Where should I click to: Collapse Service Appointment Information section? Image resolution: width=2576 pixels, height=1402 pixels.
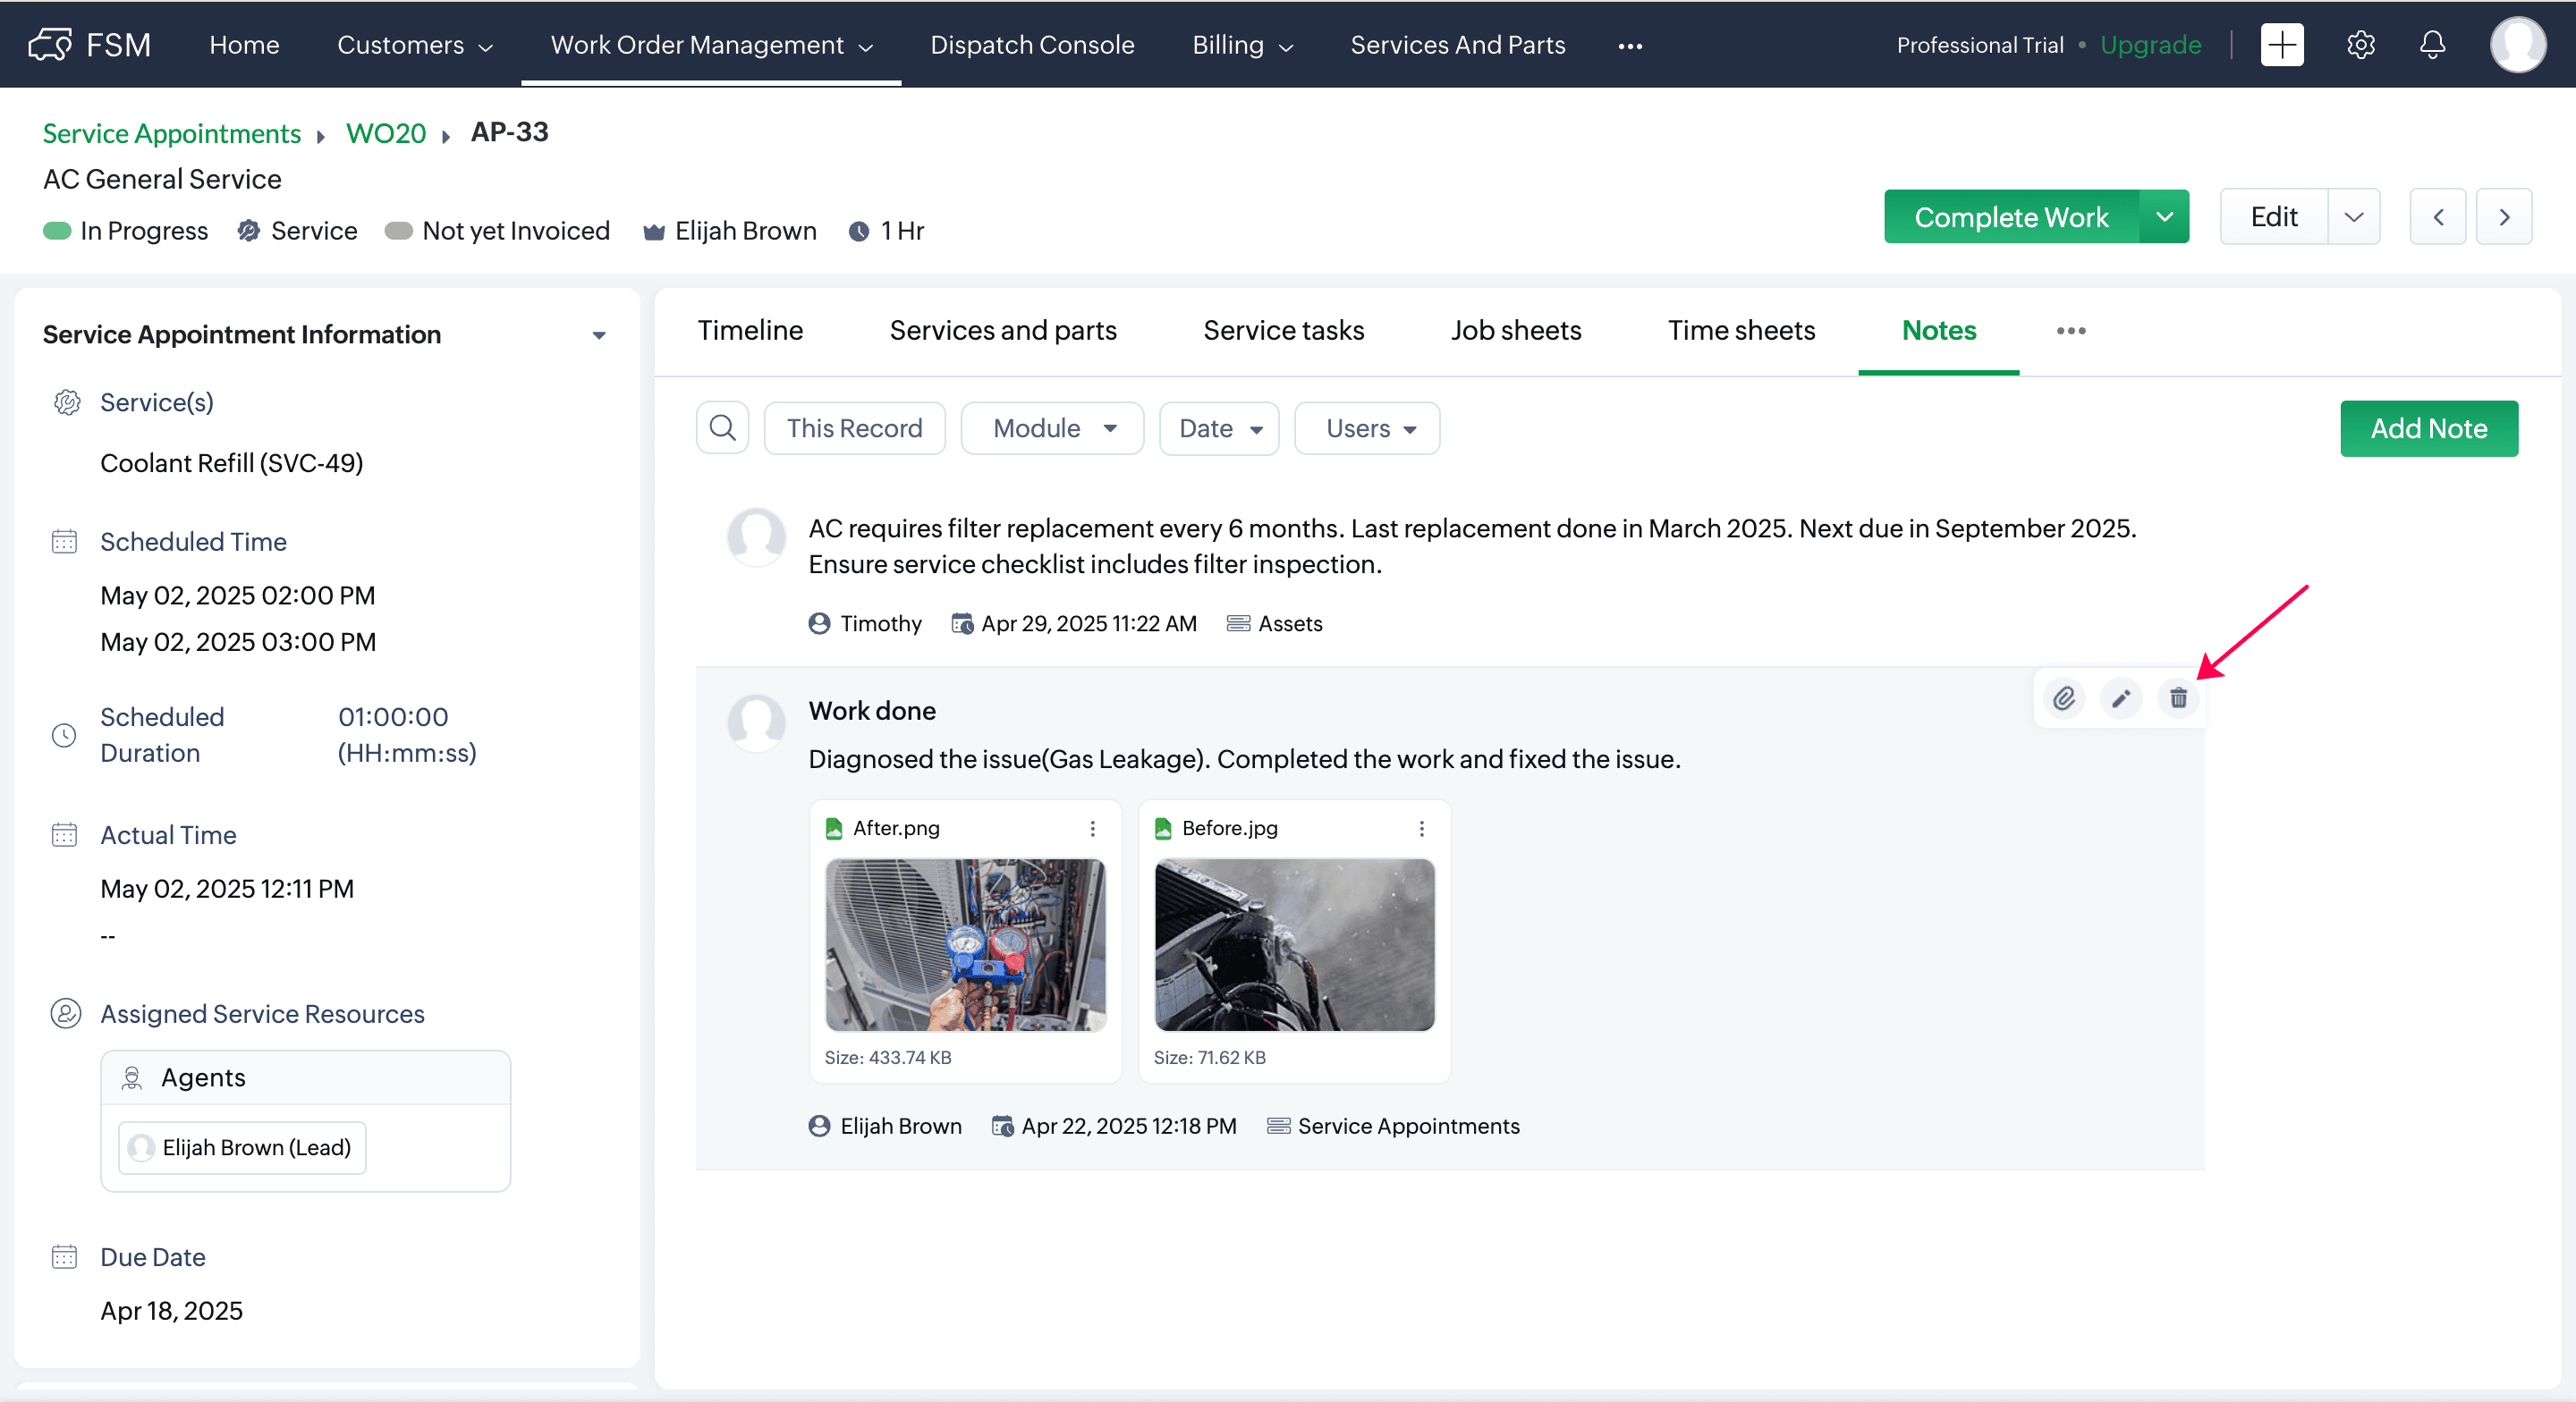[x=599, y=335]
